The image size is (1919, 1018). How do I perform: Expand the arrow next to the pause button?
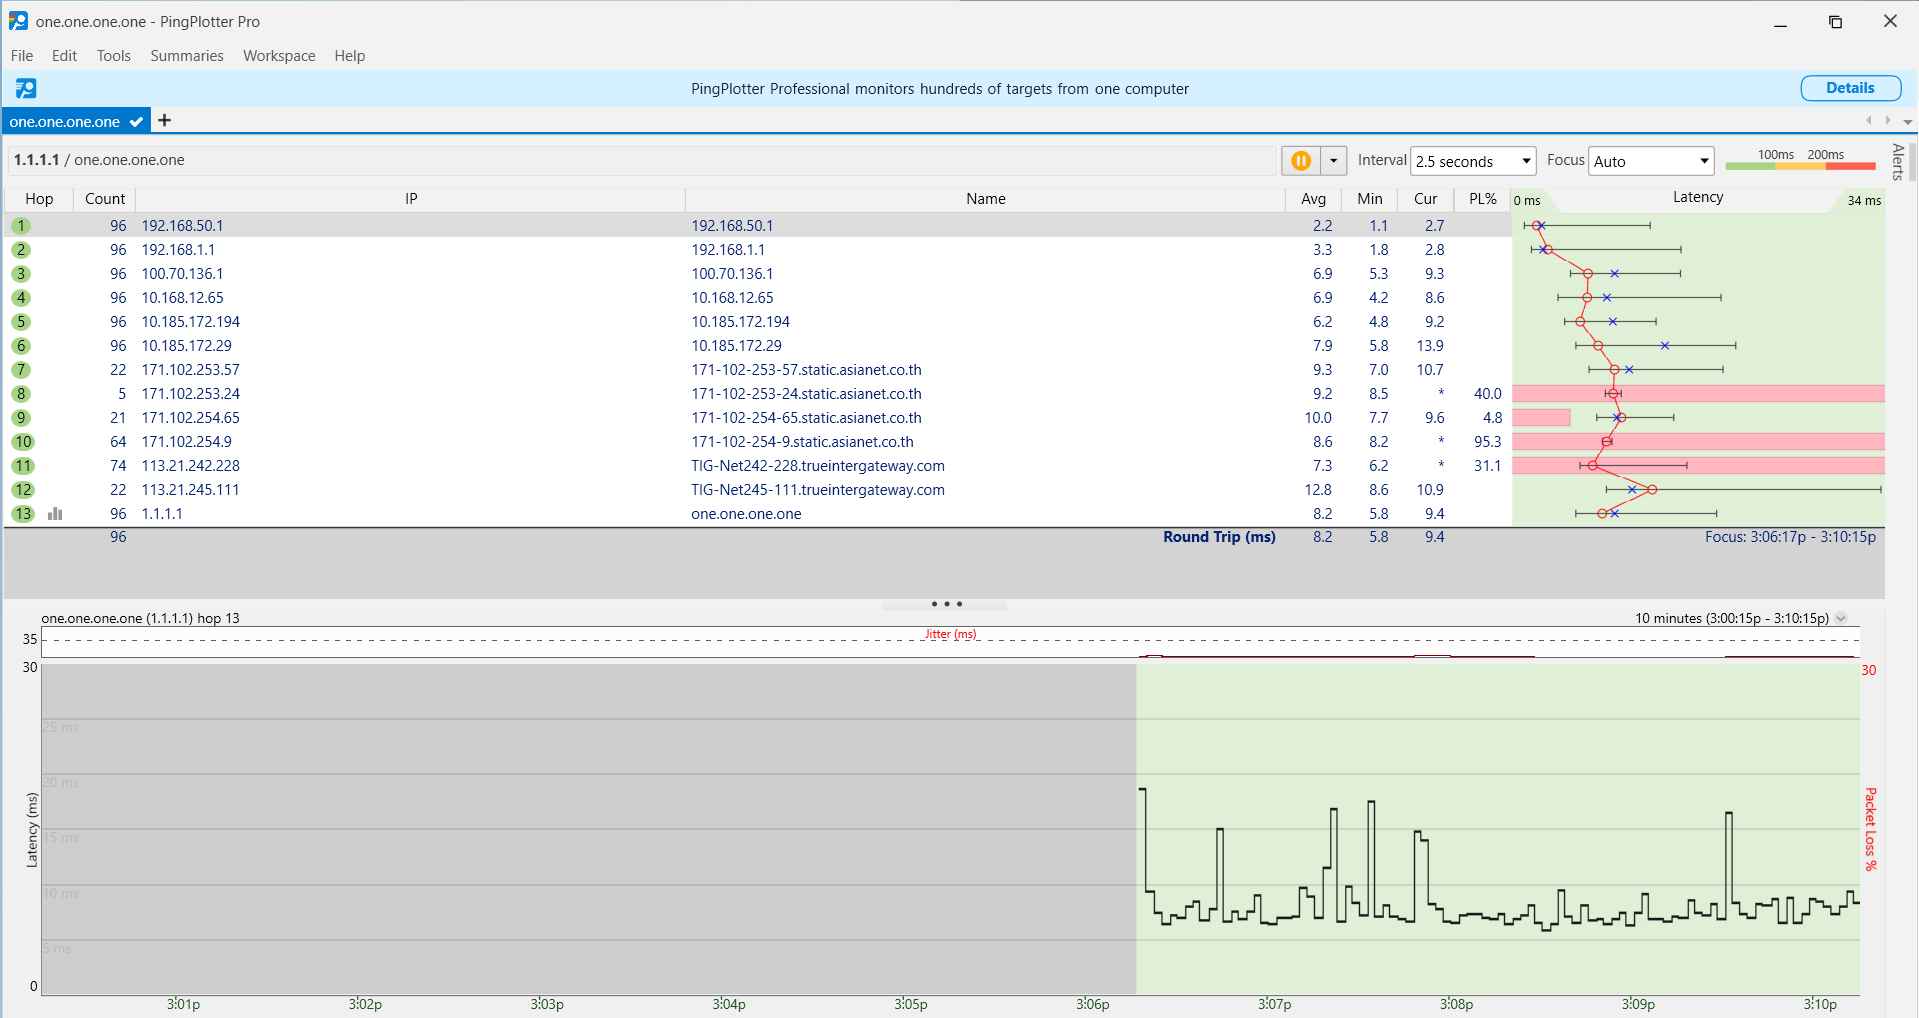point(1334,161)
